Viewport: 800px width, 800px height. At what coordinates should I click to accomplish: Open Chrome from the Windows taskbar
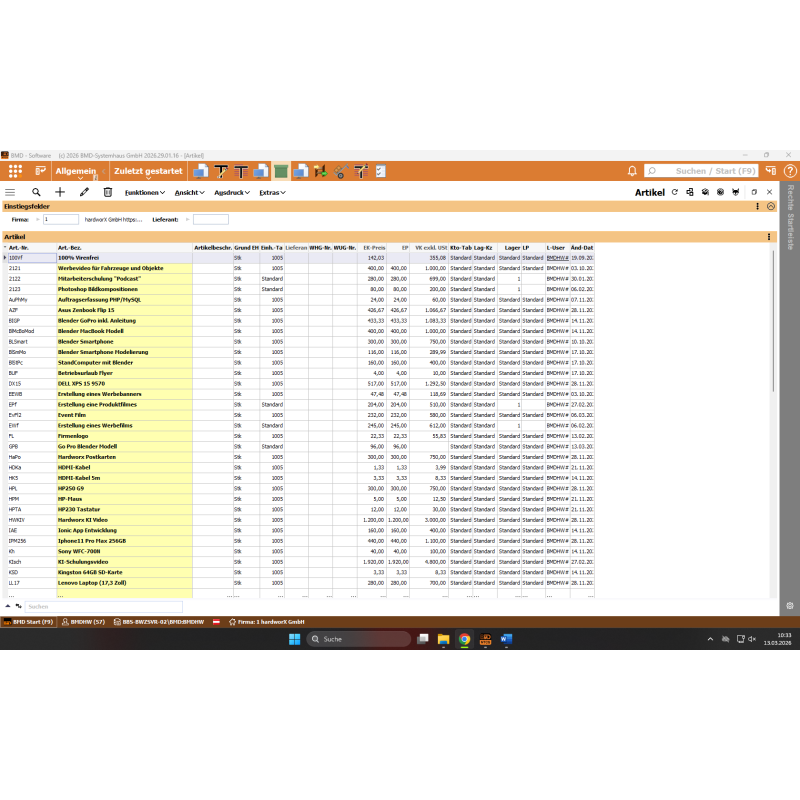465,639
